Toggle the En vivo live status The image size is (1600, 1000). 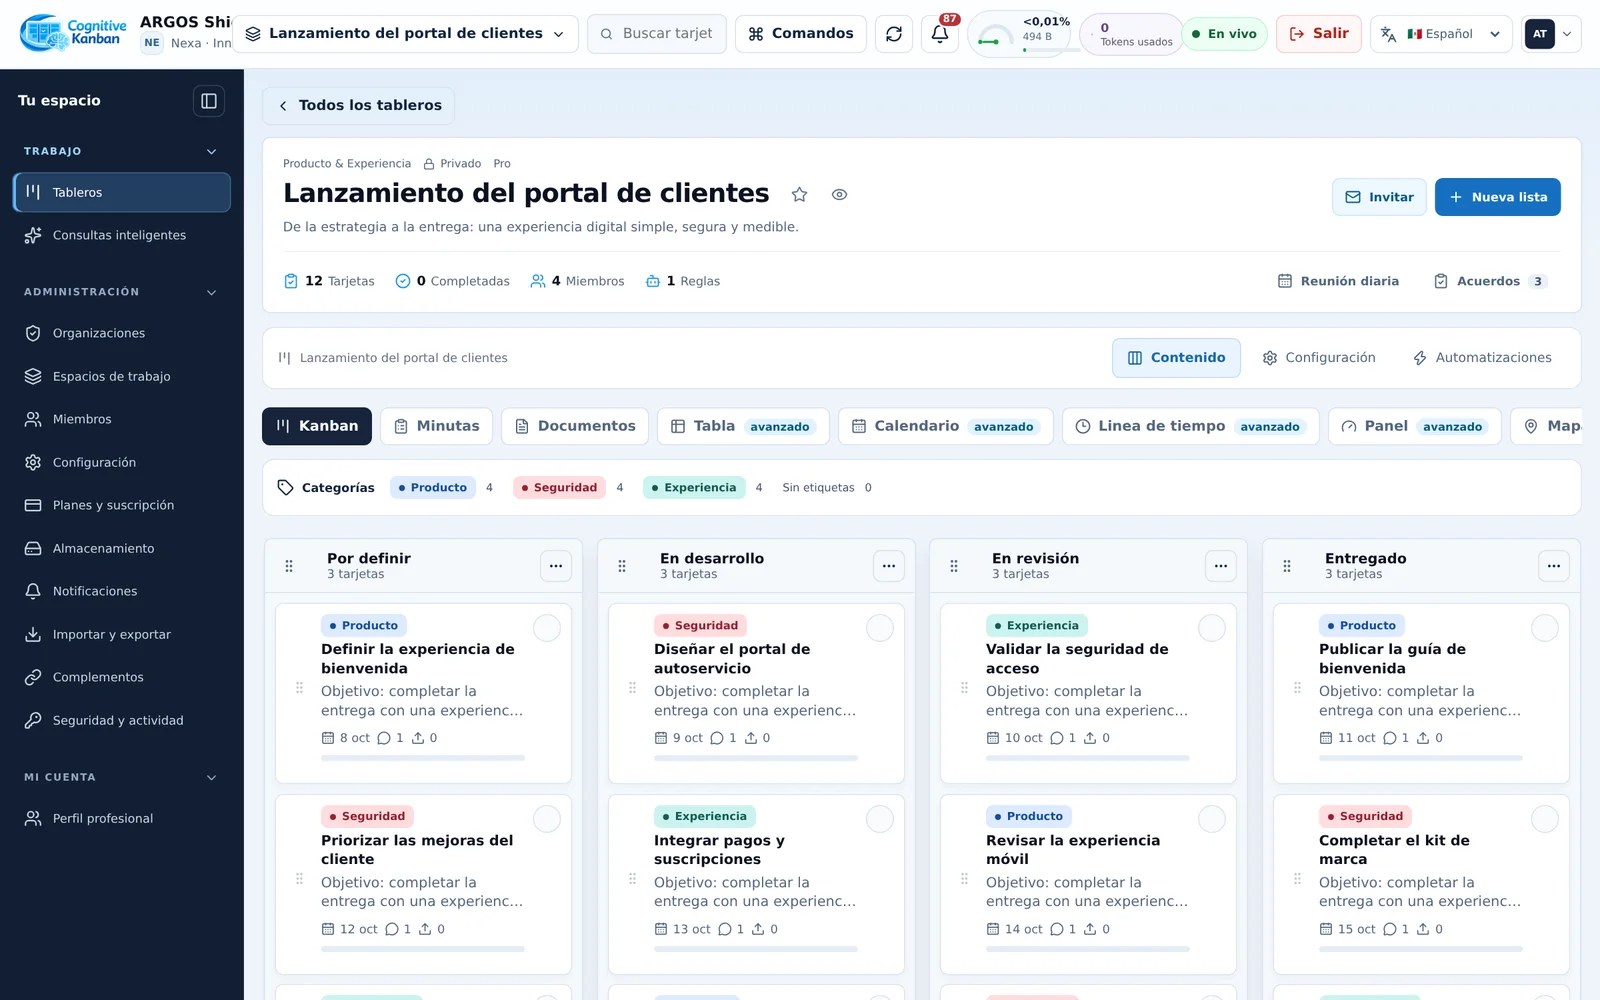tap(1225, 34)
